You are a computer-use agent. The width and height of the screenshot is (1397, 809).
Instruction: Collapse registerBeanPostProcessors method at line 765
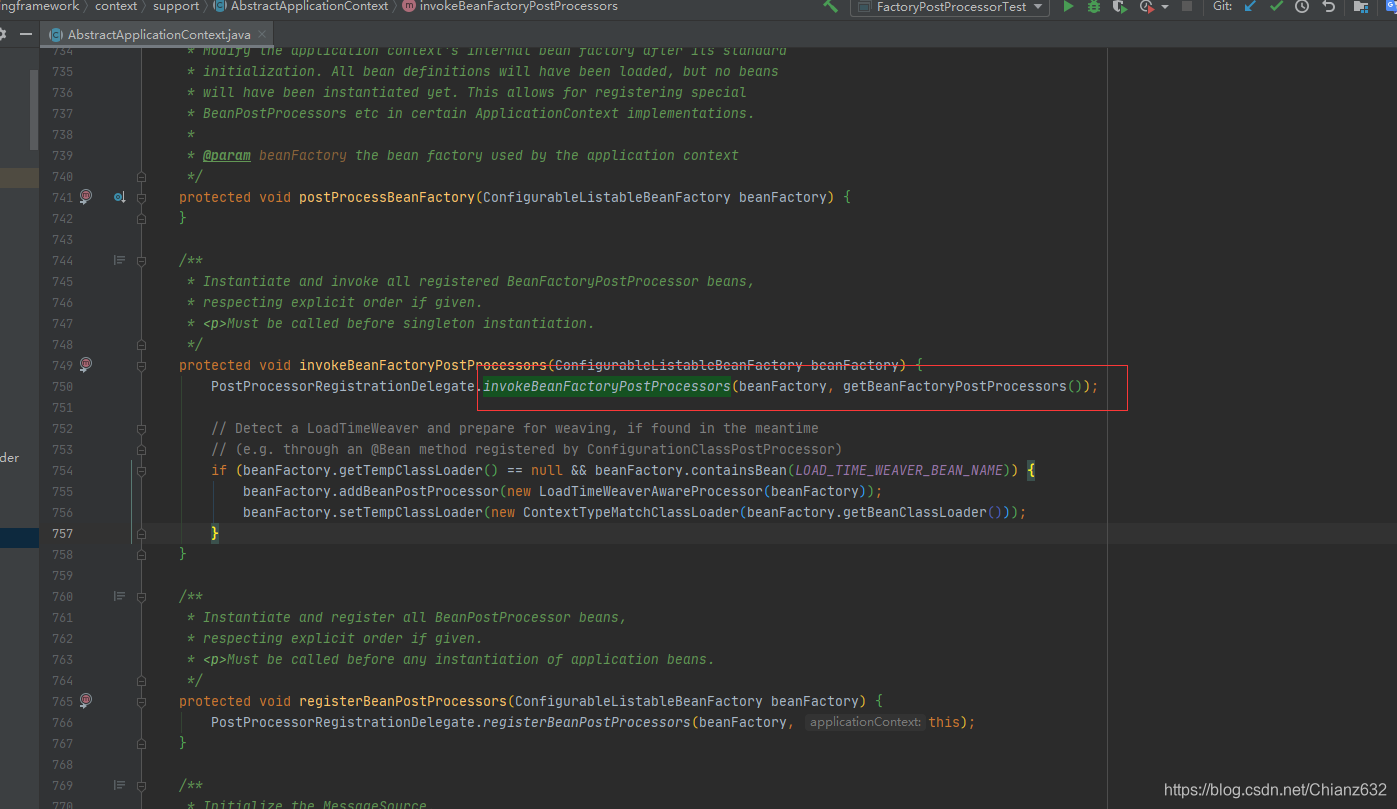tap(141, 701)
